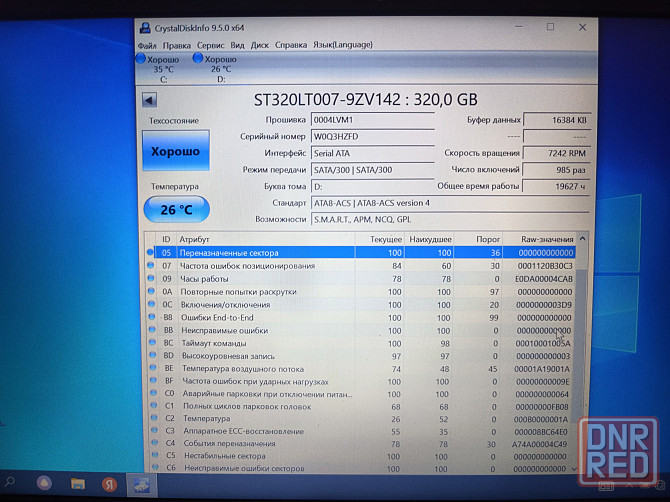The height and width of the screenshot is (502, 670).
Task: Open the Правка menu
Action: [176, 45]
